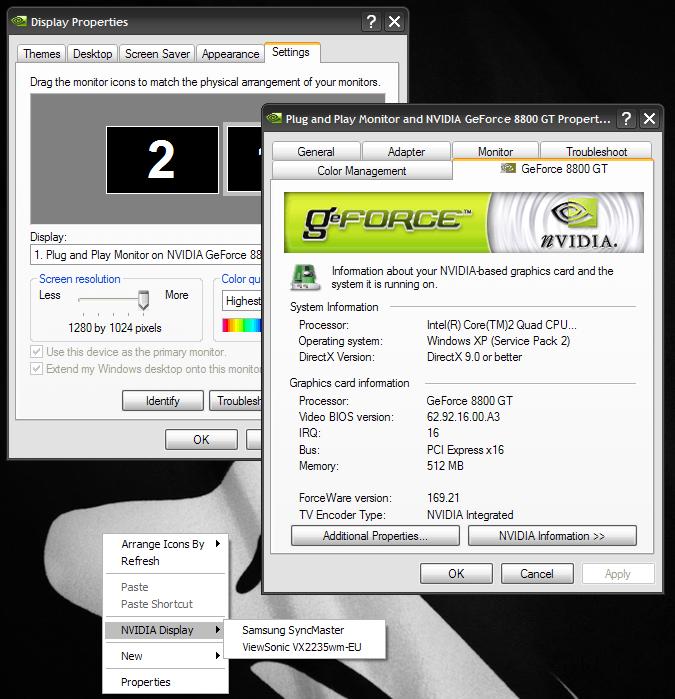The width and height of the screenshot is (675, 699).
Task: Click the PCI Express x16 bus value
Action: click(x=465, y=449)
